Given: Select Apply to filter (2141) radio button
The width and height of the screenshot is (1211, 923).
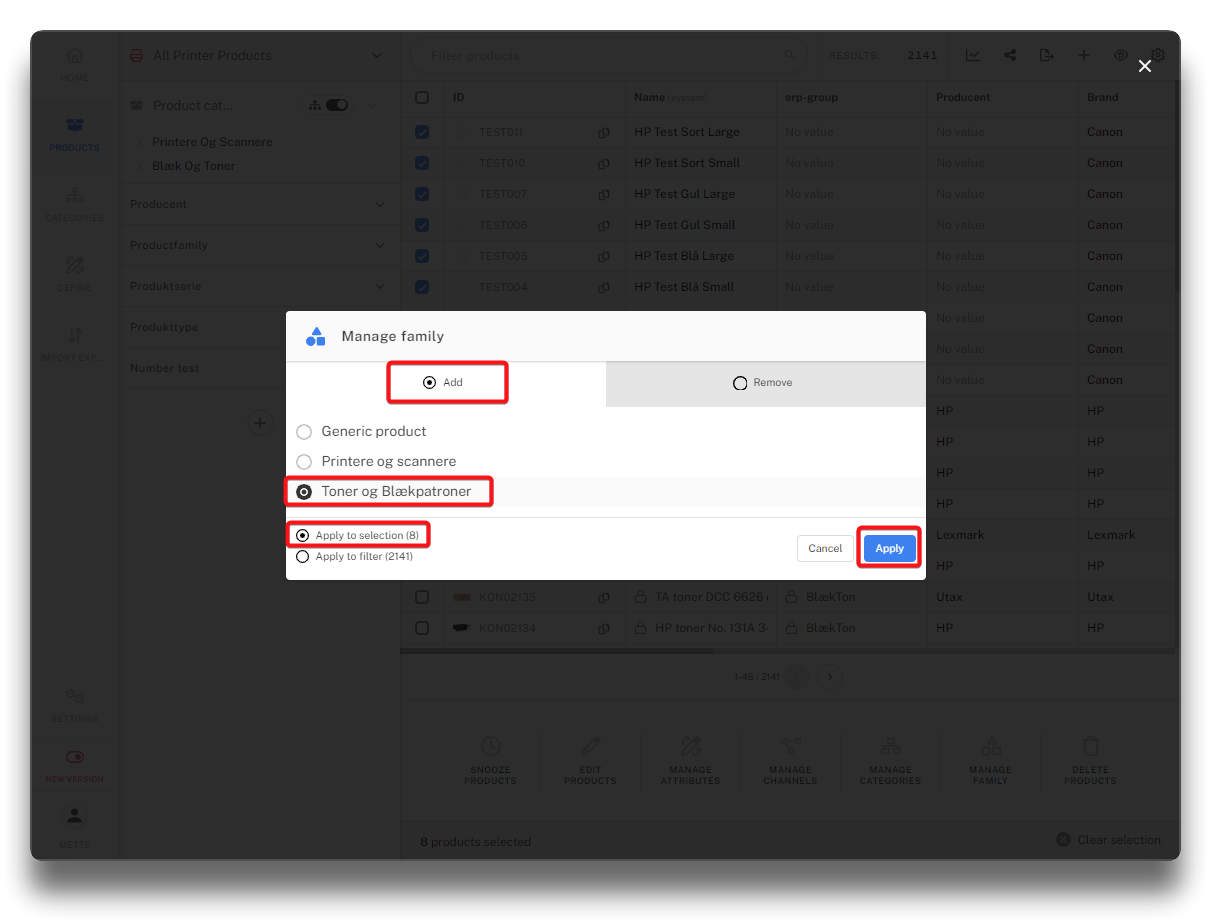Looking at the screenshot, I should [303, 557].
